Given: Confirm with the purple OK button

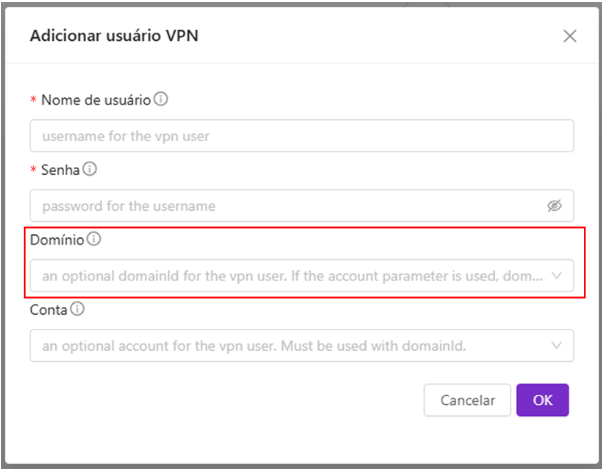Looking at the screenshot, I should [542, 400].
